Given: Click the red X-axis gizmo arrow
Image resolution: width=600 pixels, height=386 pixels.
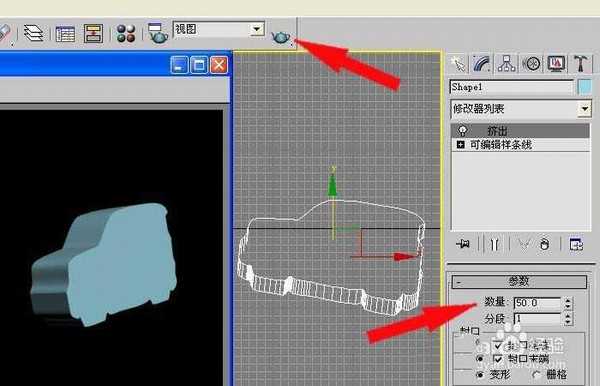Looking at the screenshot, I should (404, 256).
